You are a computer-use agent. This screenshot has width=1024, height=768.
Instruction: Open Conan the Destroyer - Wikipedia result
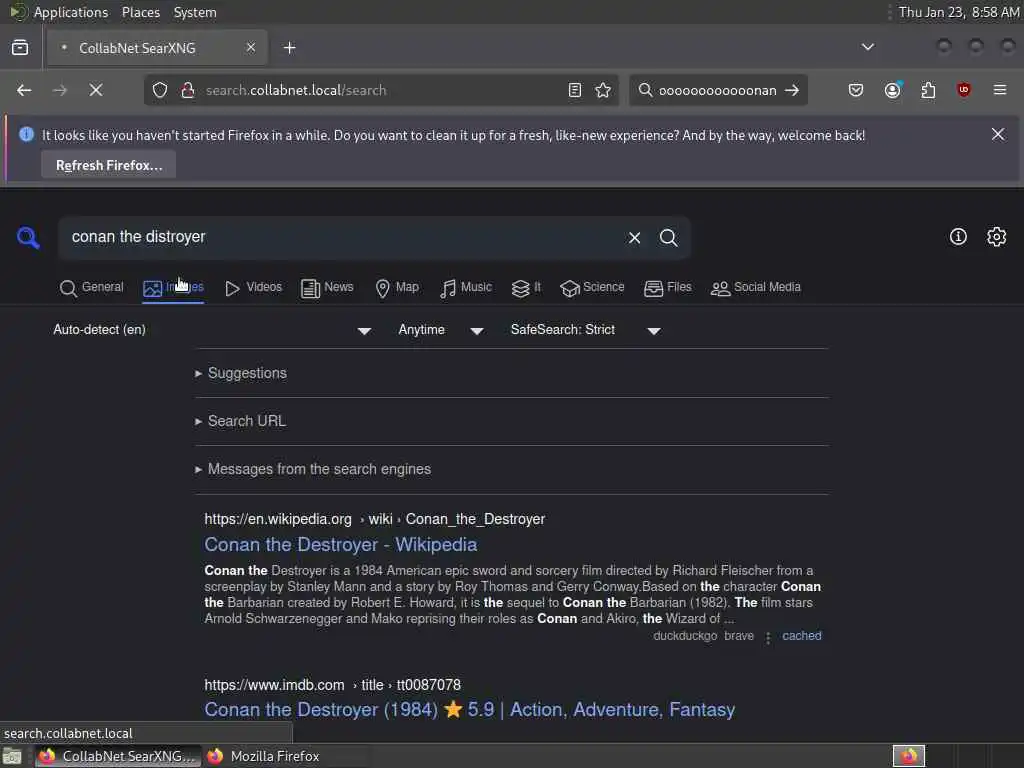click(340, 545)
